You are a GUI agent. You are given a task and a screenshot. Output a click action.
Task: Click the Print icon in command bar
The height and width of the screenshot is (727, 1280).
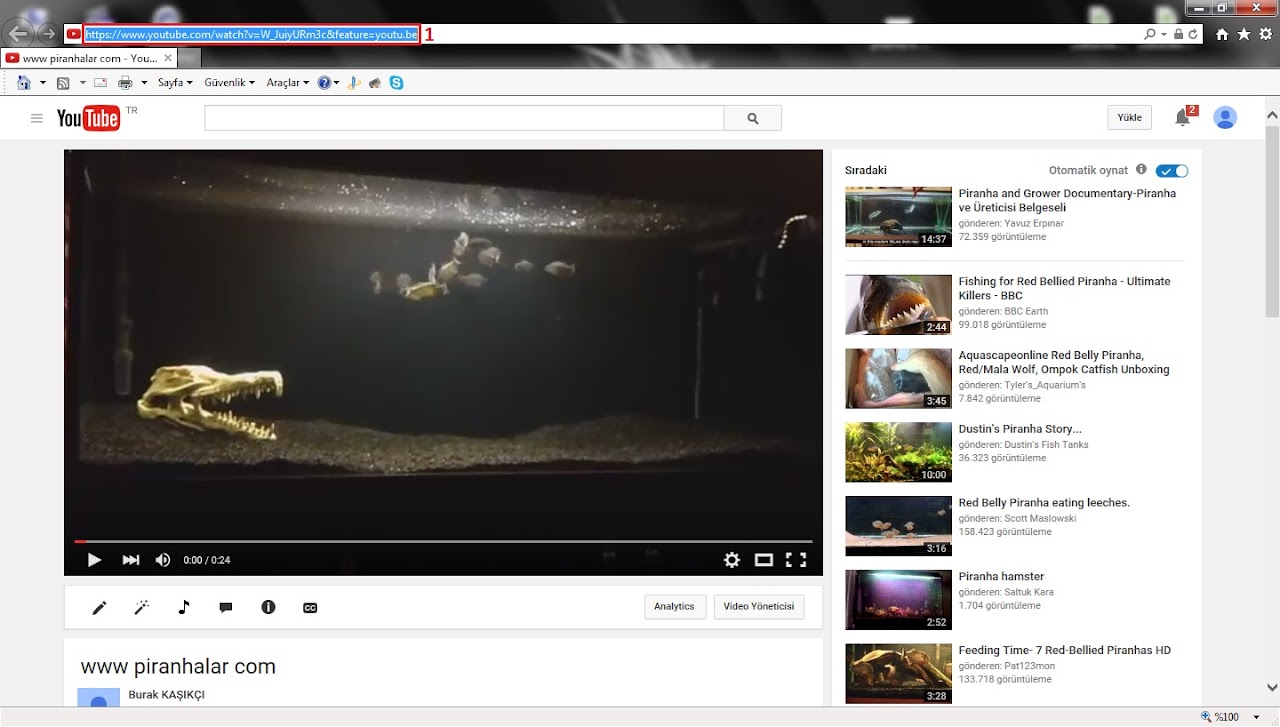click(x=126, y=83)
